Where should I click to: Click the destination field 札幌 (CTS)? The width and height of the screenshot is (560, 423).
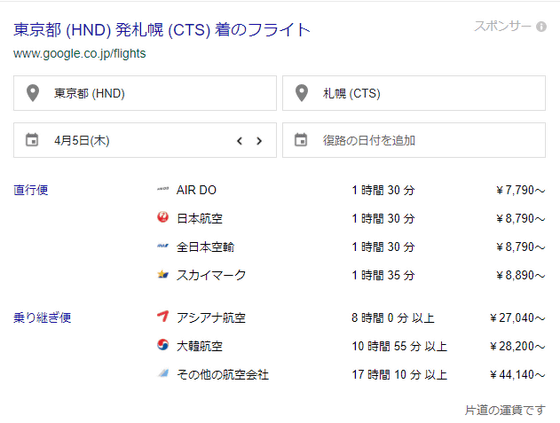coord(414,93)
